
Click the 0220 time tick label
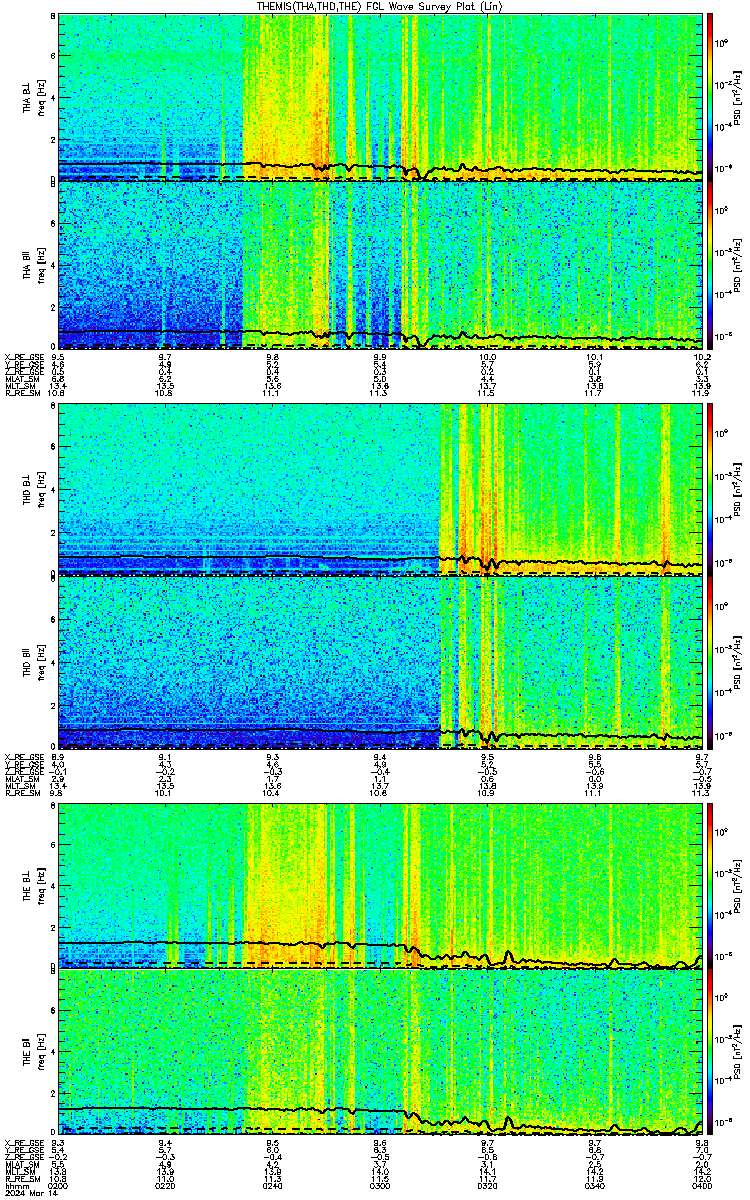(x=165, y=1187)
